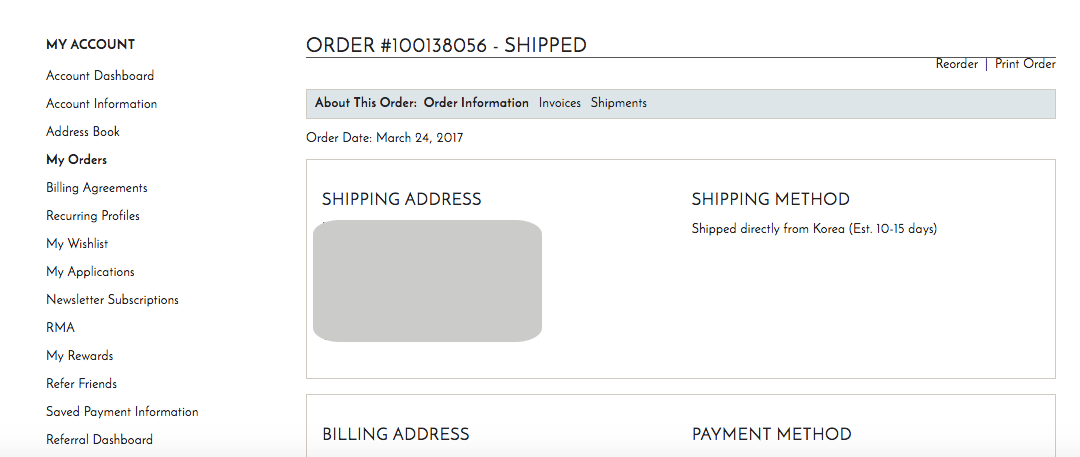Switch to the Shipments tab
The height and width of the screenshot is (457, 1080).
(619, 103)
